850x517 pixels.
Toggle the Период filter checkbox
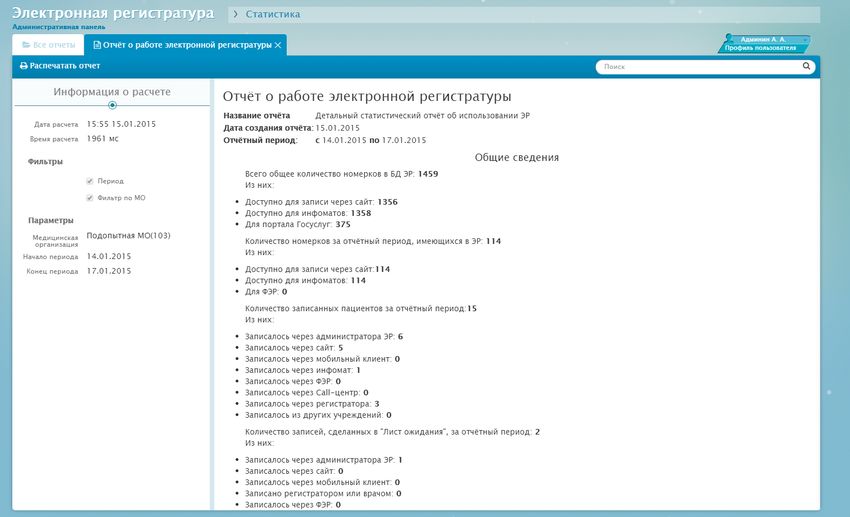coord(90,181)
